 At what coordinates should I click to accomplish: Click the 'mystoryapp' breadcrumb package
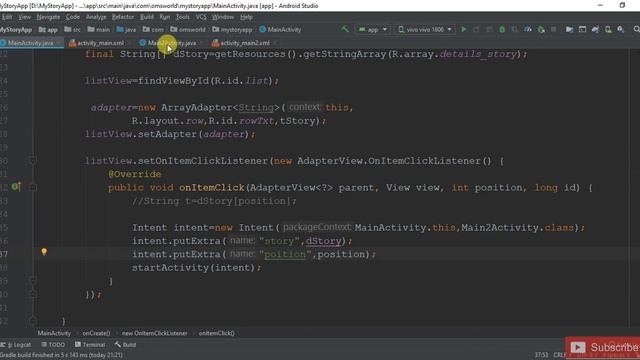coord(232,29)
